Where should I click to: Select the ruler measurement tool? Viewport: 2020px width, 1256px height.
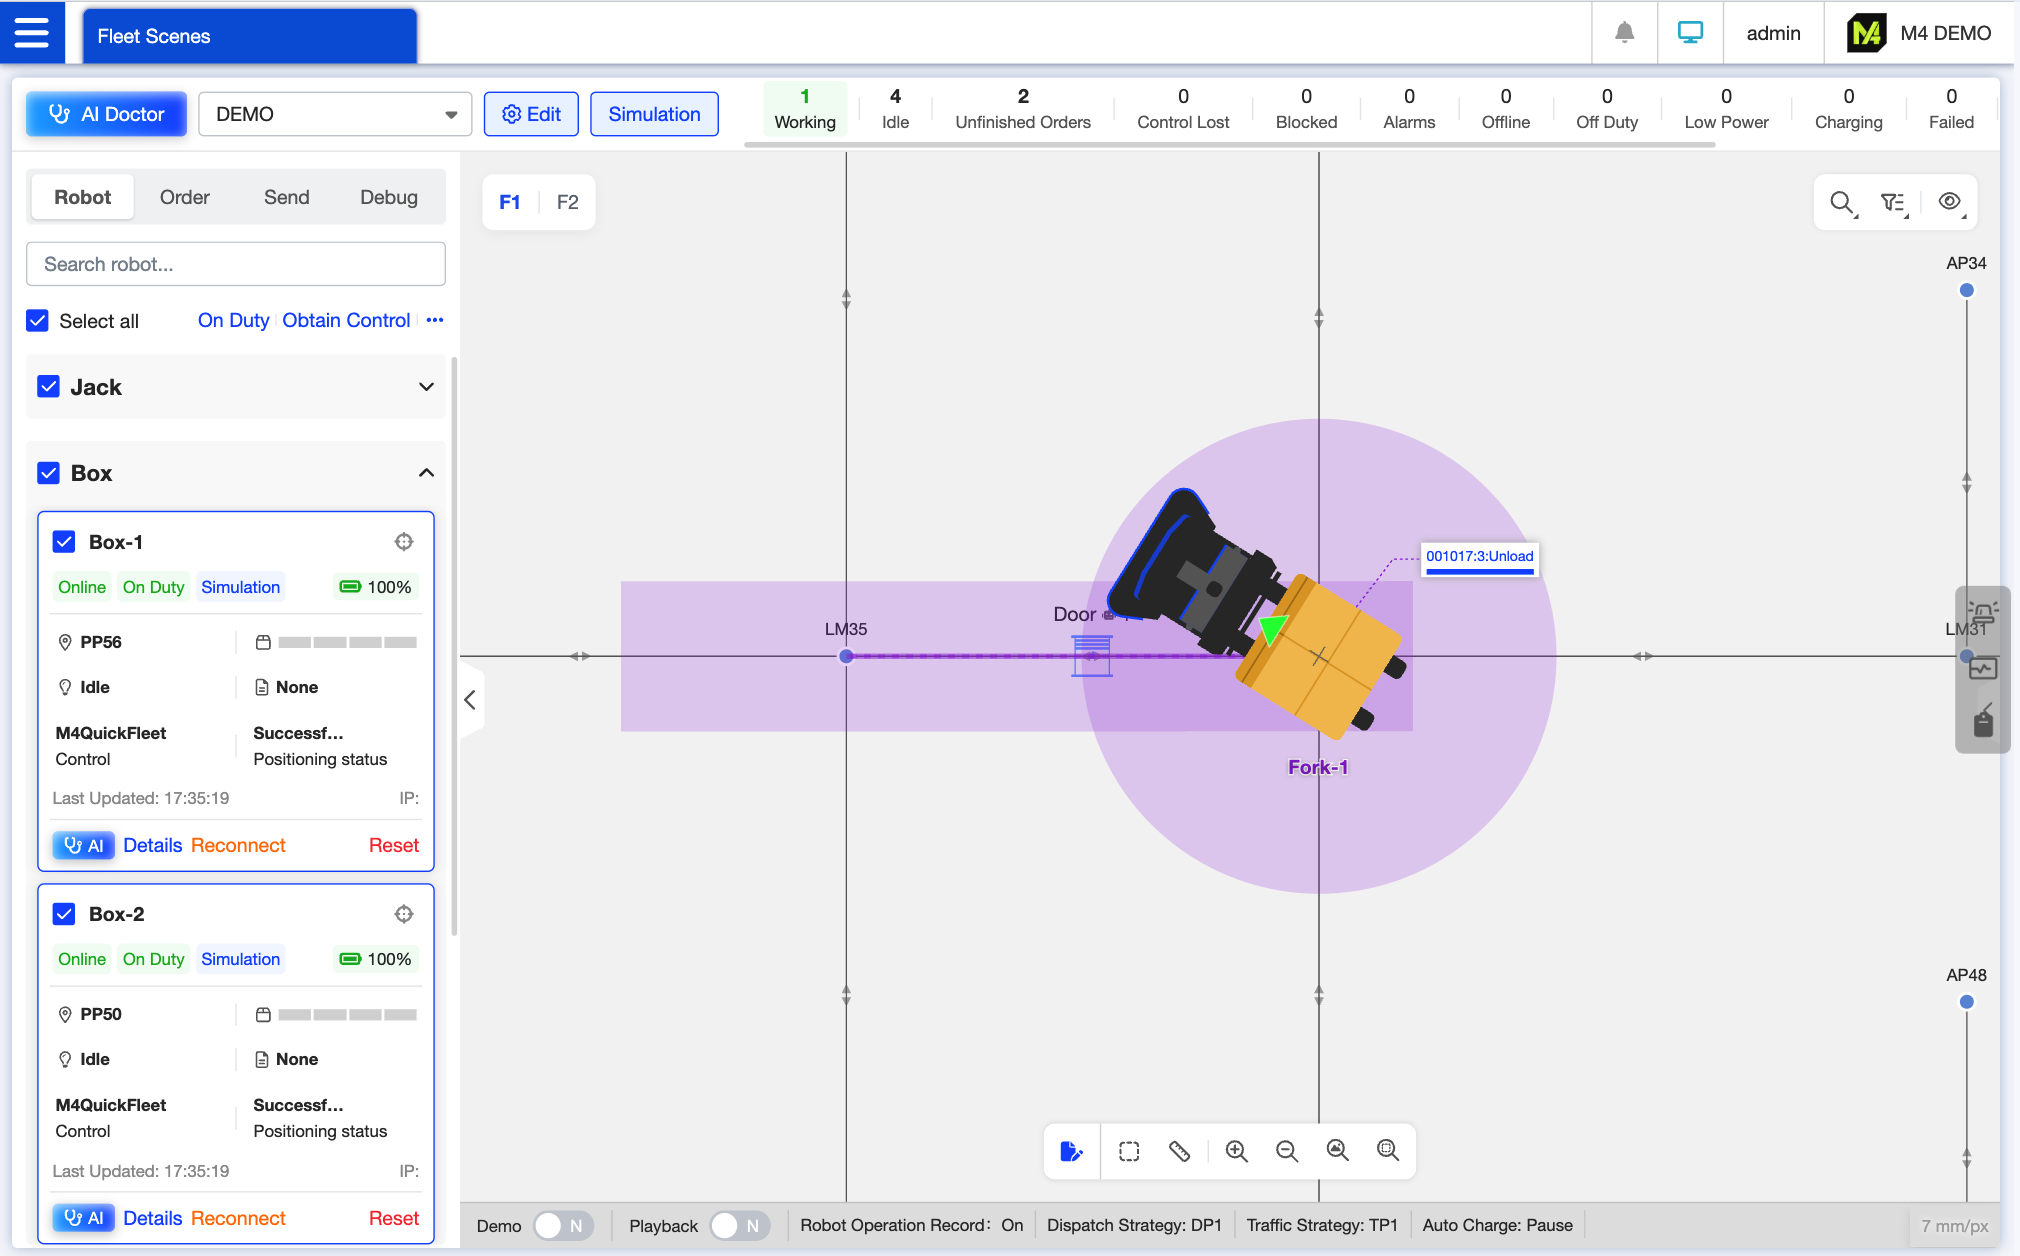coord(1179,1151)
